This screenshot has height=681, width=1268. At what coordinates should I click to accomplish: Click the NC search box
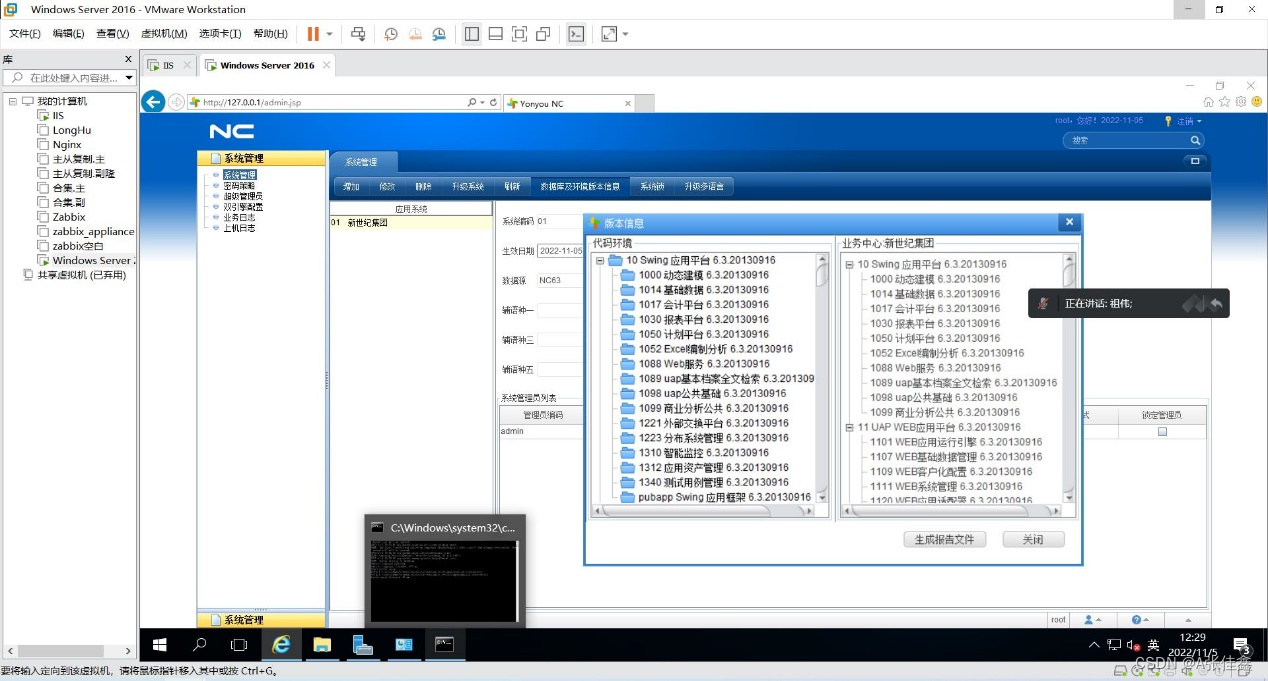click(x=1131, y=141)
